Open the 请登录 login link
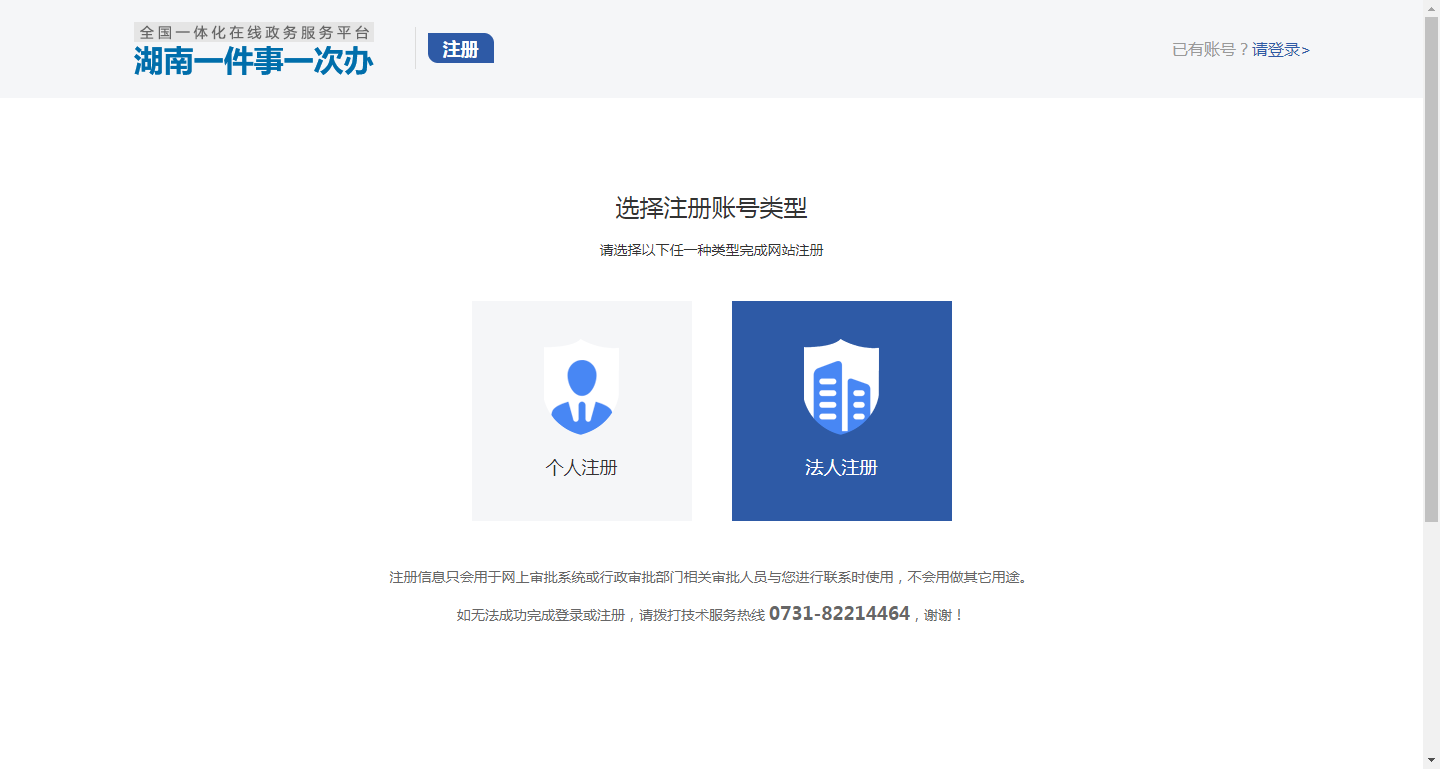This screenshot has width=1440, height=769. coord(1280,50)
